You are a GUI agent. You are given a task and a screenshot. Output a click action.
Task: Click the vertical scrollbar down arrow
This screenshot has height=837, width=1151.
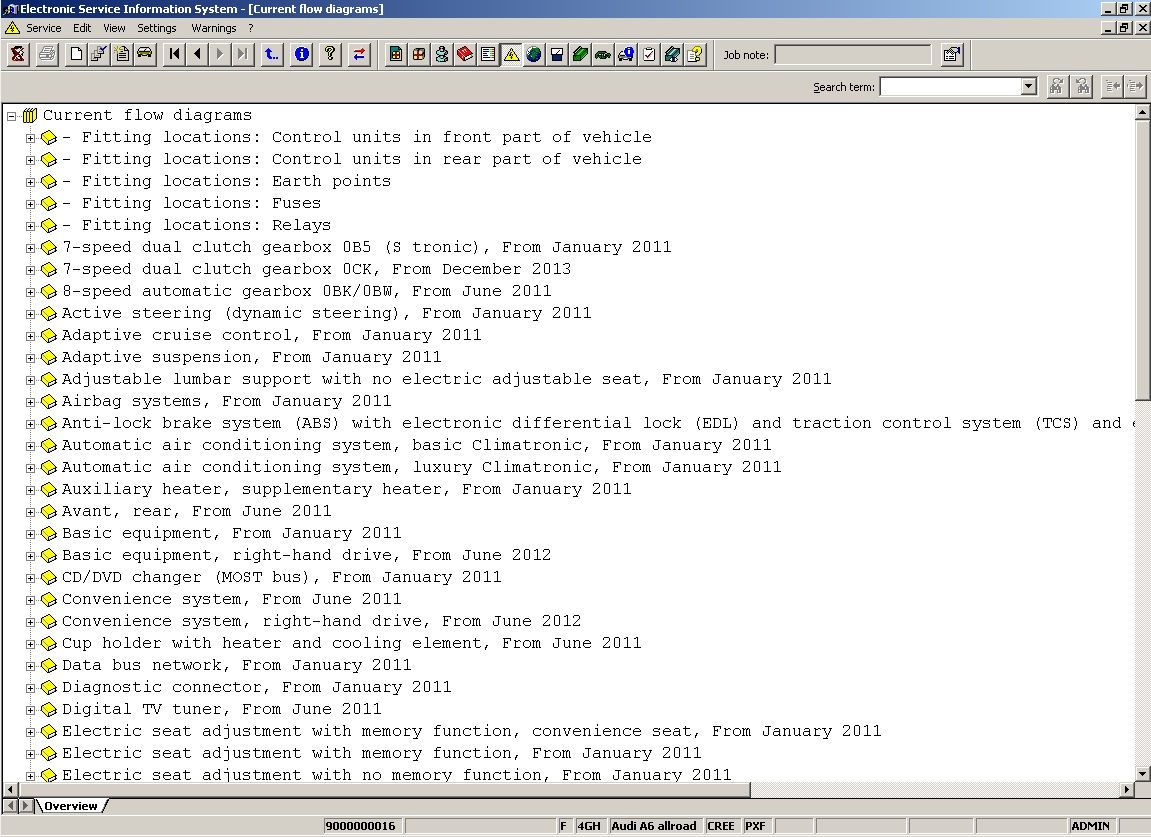1142,773
